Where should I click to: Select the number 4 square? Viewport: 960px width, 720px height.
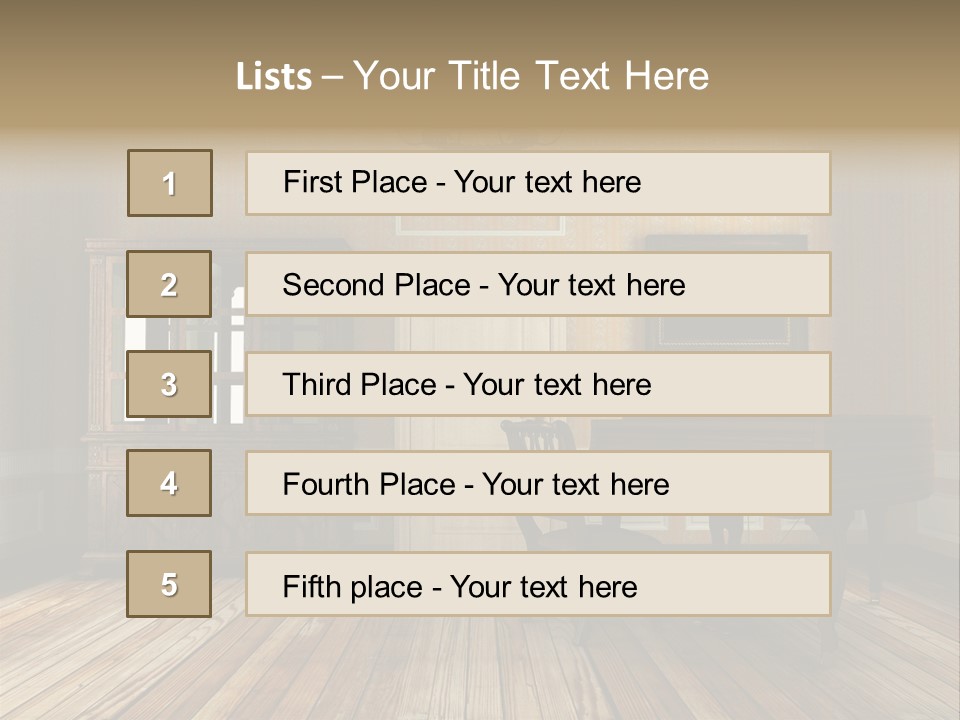coord(169,483)
